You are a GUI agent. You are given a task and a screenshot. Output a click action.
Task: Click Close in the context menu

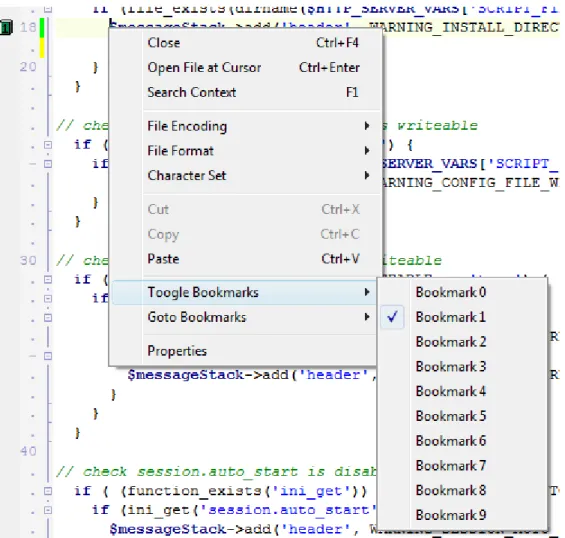point(245,43)
